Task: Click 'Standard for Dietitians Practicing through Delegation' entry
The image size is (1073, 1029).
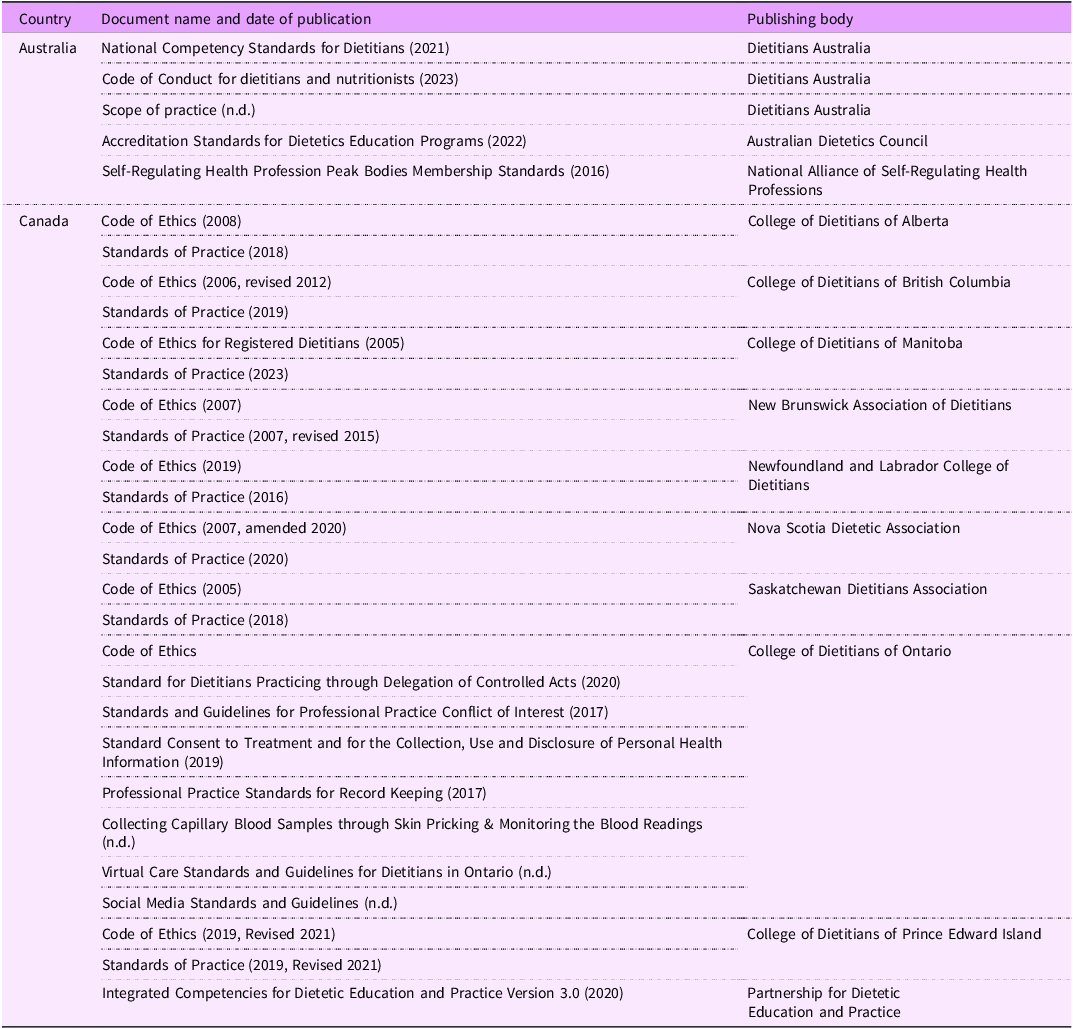Action: (x=361, y=682)
